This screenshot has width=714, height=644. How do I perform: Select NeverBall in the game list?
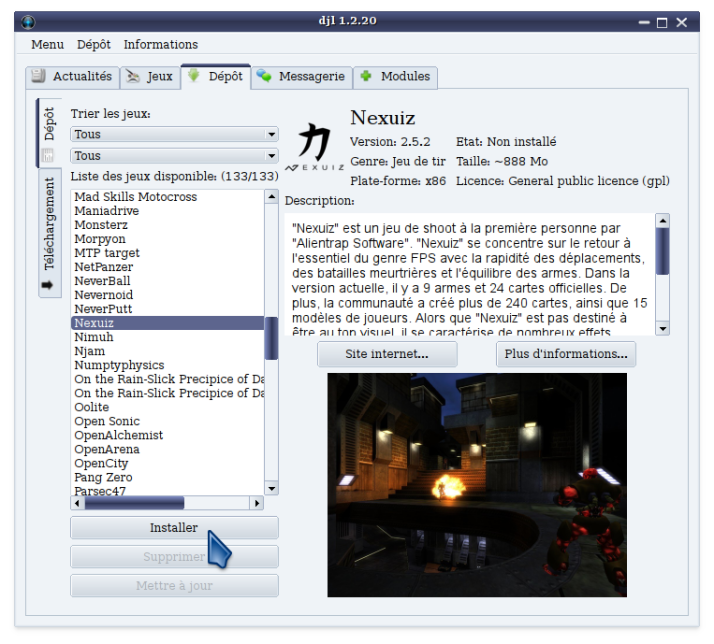coord(168,281)
